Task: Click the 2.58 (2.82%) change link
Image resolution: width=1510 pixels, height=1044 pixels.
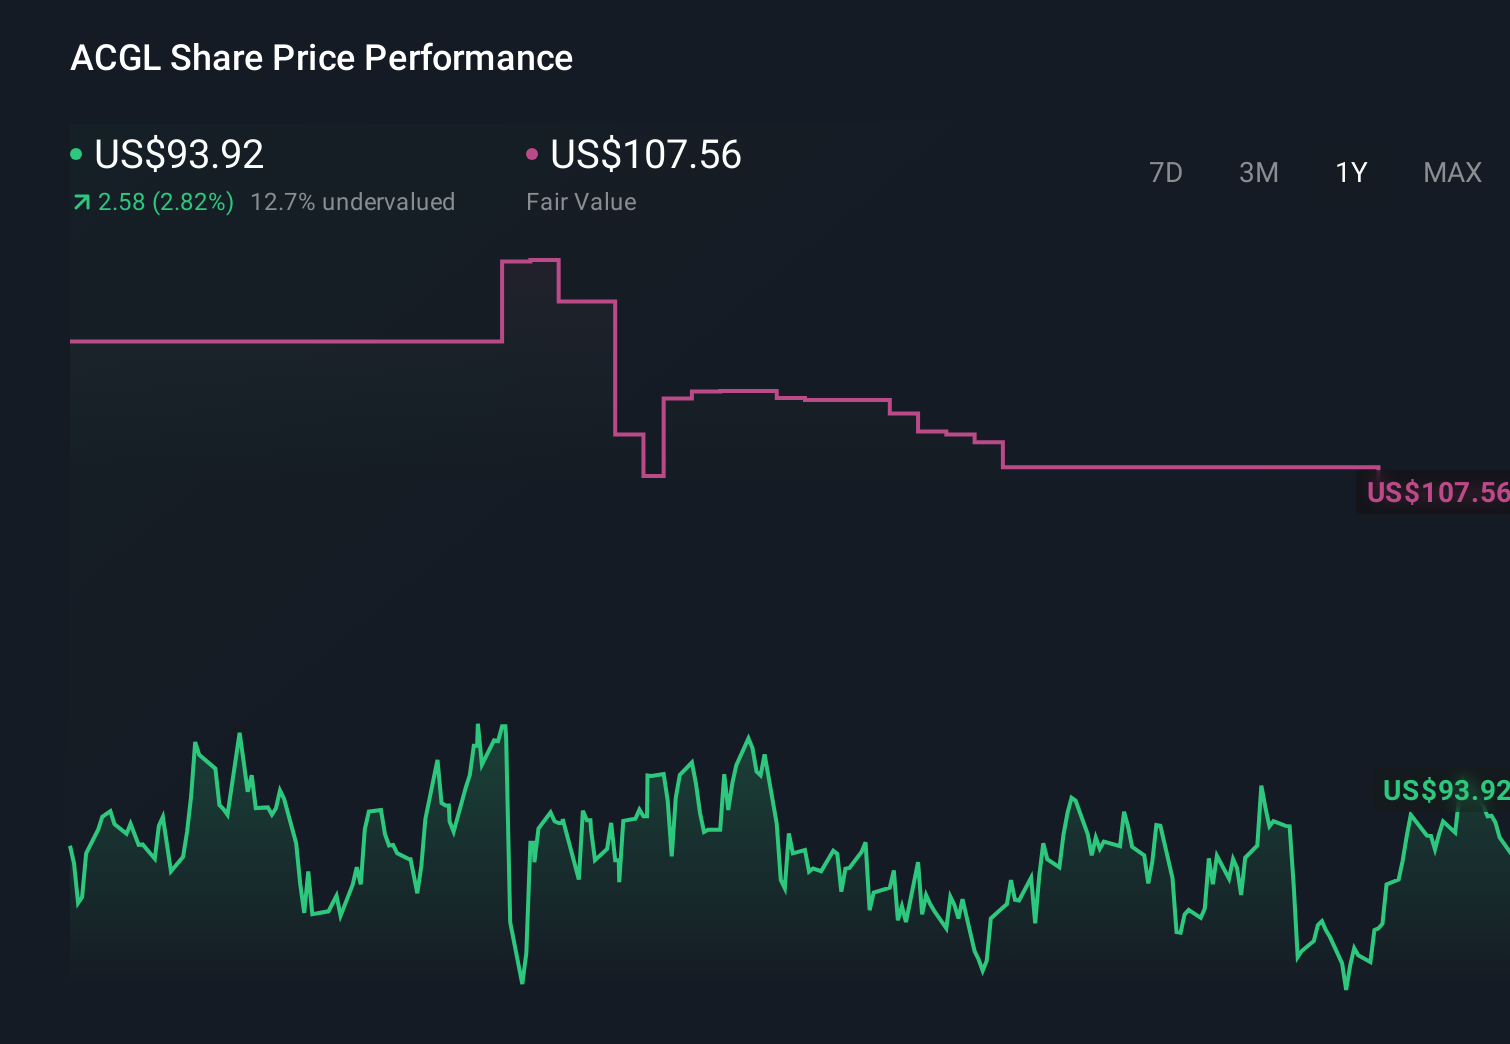Action: click(166, 201)
